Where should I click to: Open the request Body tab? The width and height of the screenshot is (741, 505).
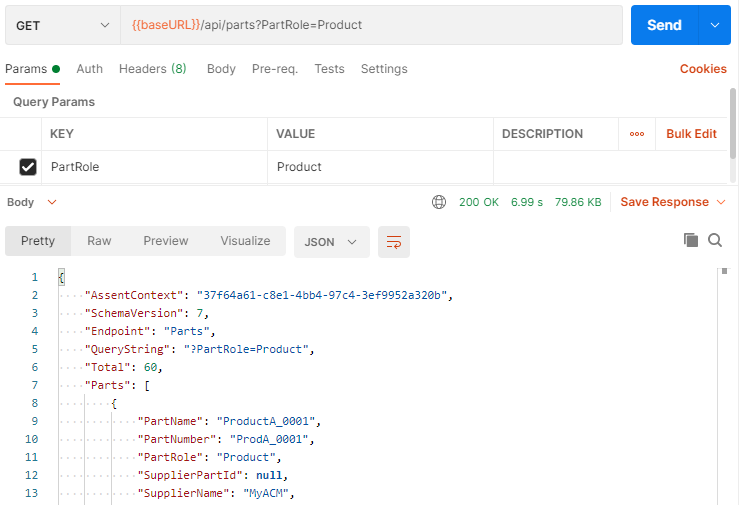(x=221, y=69)
